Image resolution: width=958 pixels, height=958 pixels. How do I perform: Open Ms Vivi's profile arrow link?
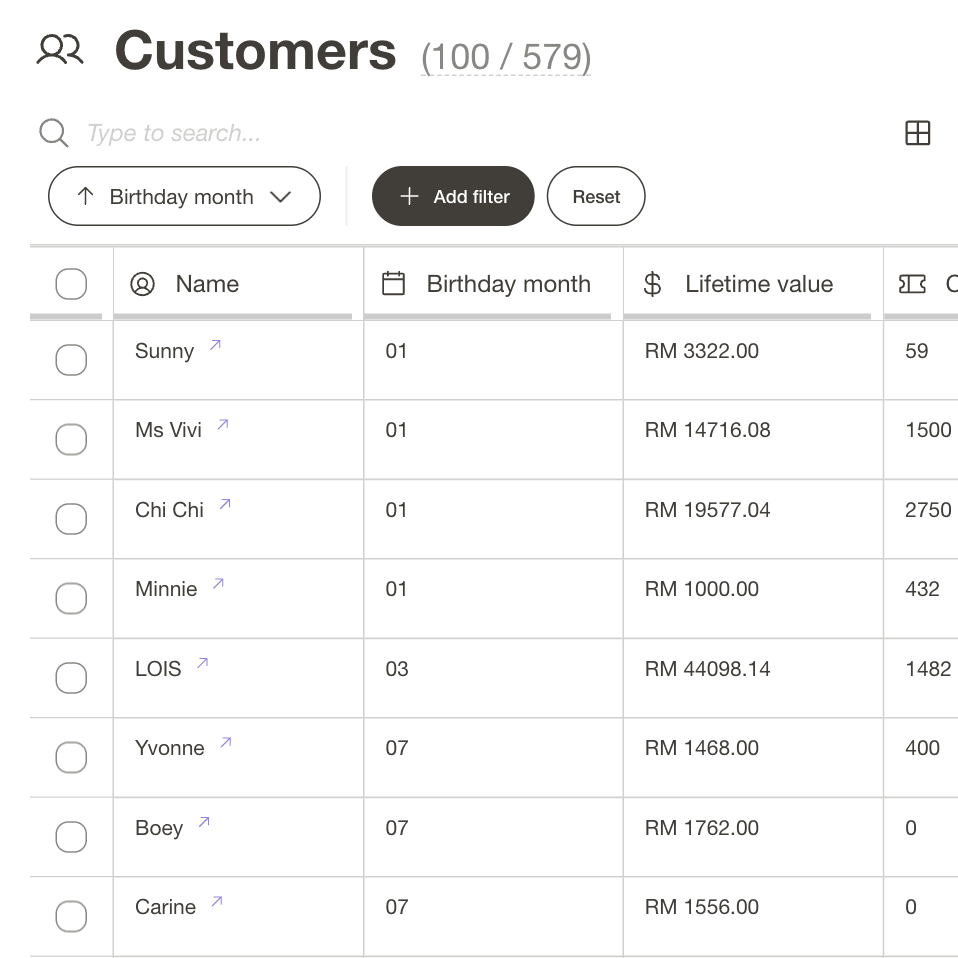pos(223,424)
